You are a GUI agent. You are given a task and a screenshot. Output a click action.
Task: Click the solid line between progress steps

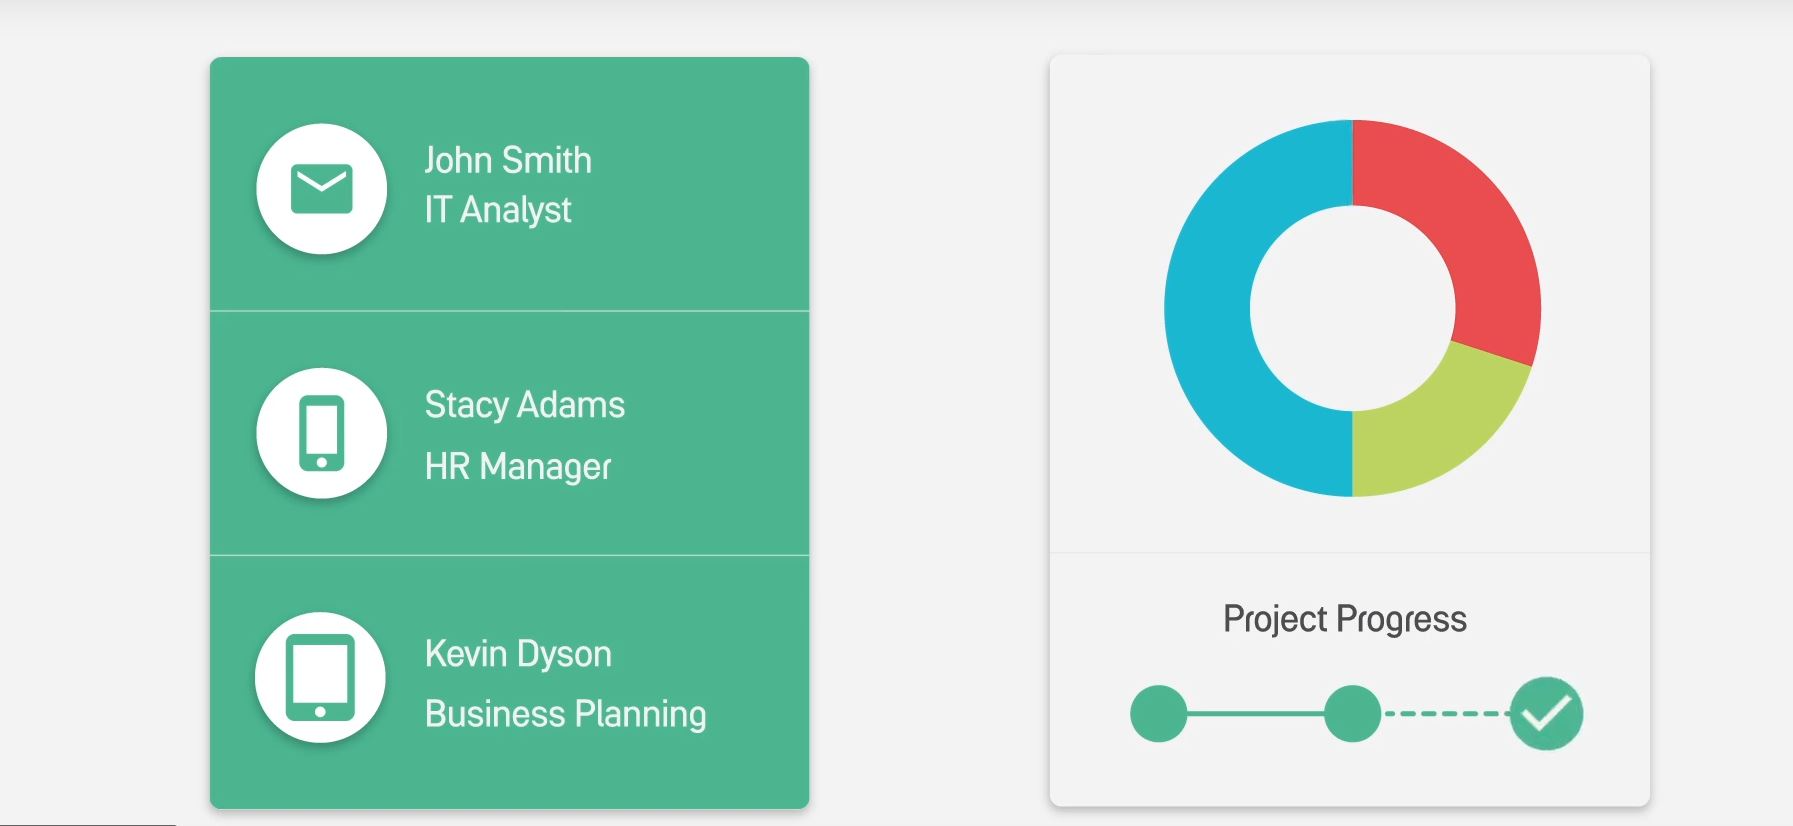coord(1255,713)
